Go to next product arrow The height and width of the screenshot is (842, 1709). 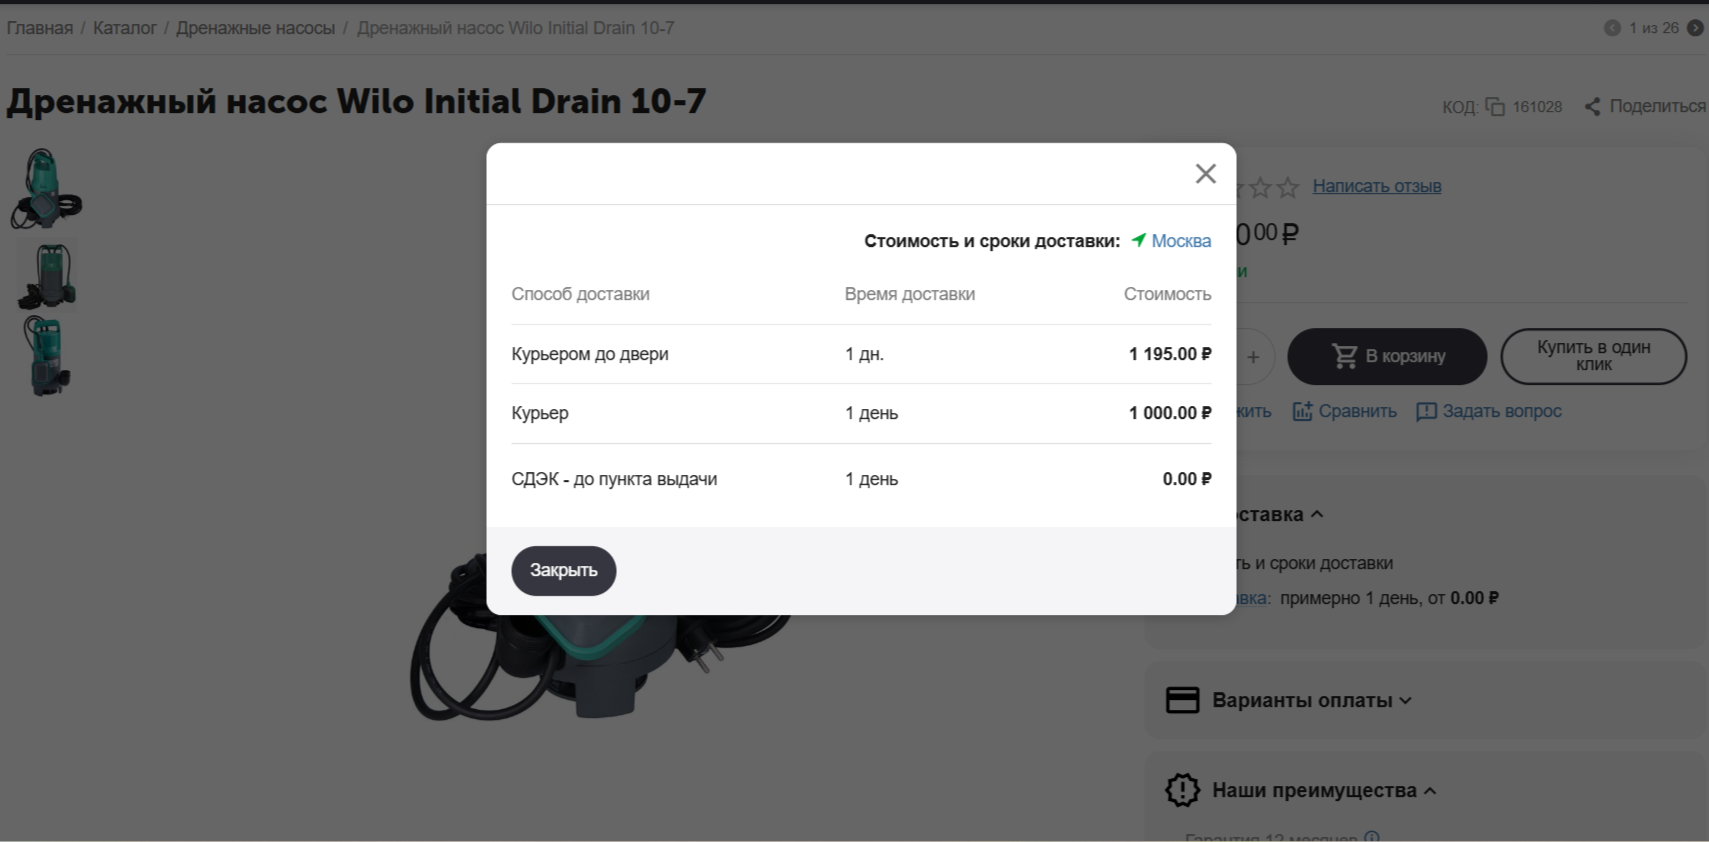[1695, 28]
